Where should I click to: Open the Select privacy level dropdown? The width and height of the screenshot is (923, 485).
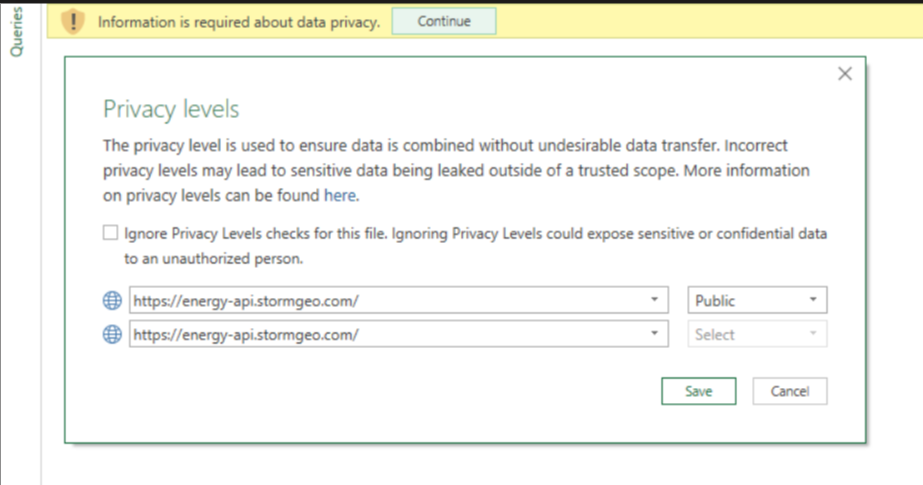(757, 335)
